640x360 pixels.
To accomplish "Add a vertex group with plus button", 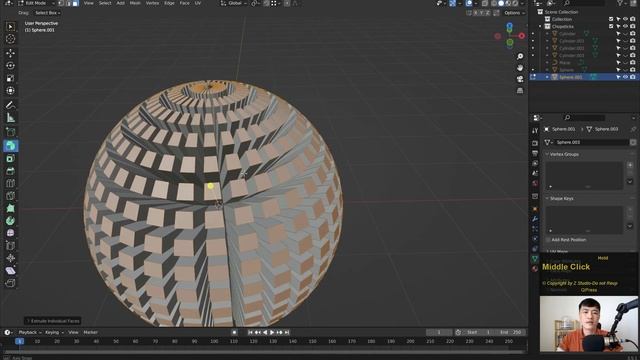I will (630, 165).
